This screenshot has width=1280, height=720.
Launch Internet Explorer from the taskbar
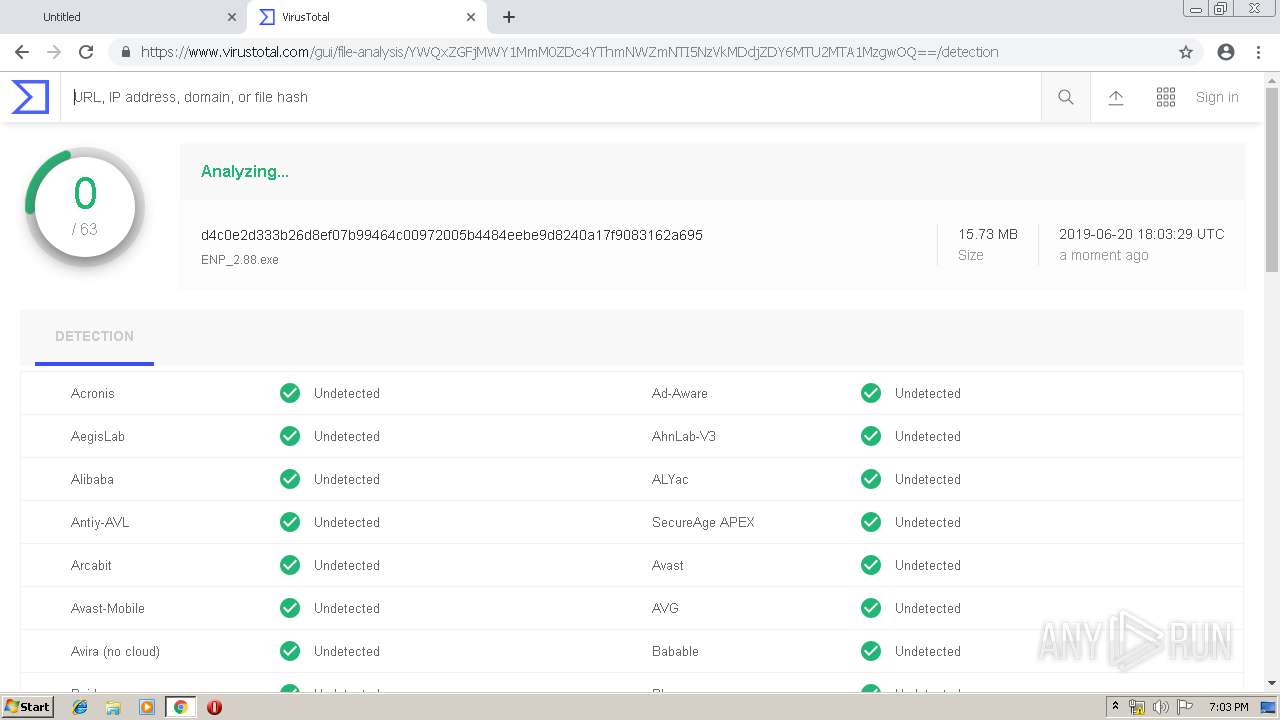tap(80, 707)
